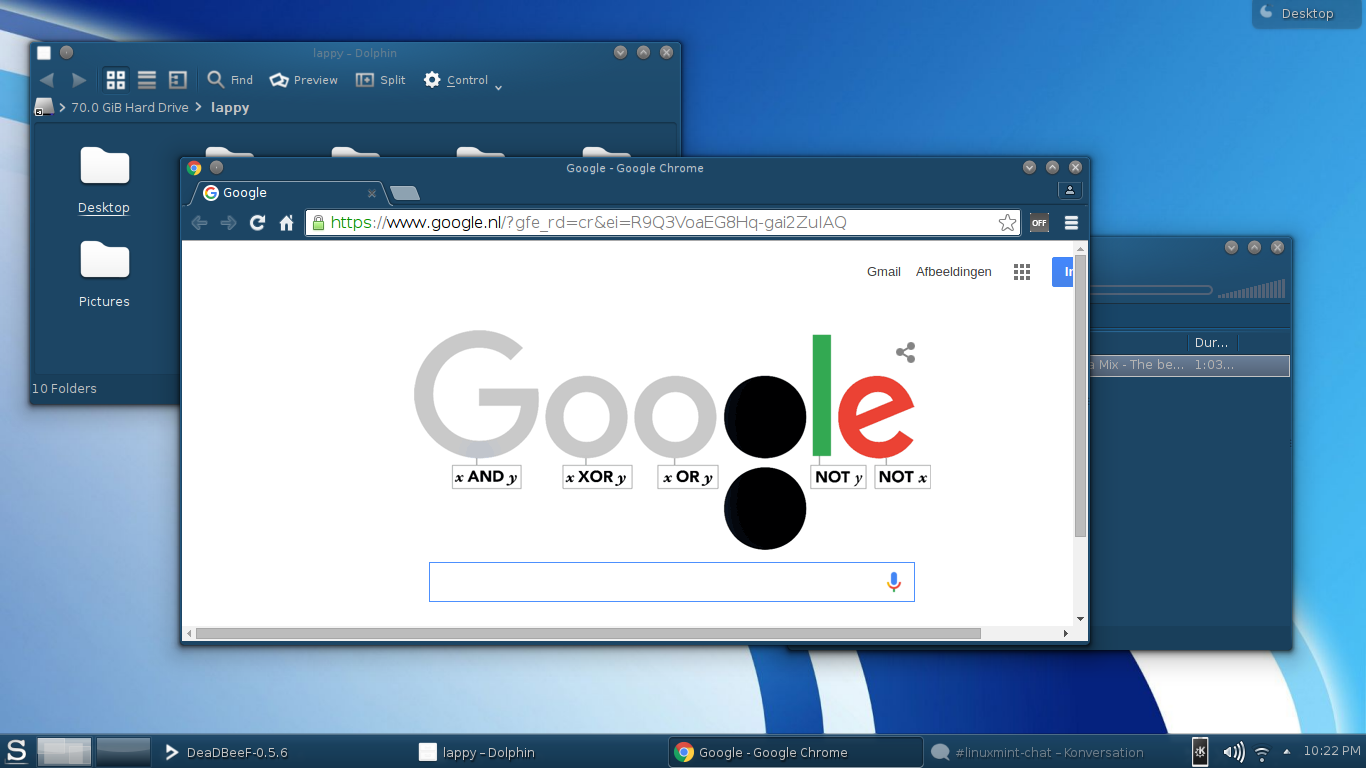Select 70.0 GiB Hard Drive breadcrumb
This screenshot has height=768, width=1366.
click(x=130, y=107)
